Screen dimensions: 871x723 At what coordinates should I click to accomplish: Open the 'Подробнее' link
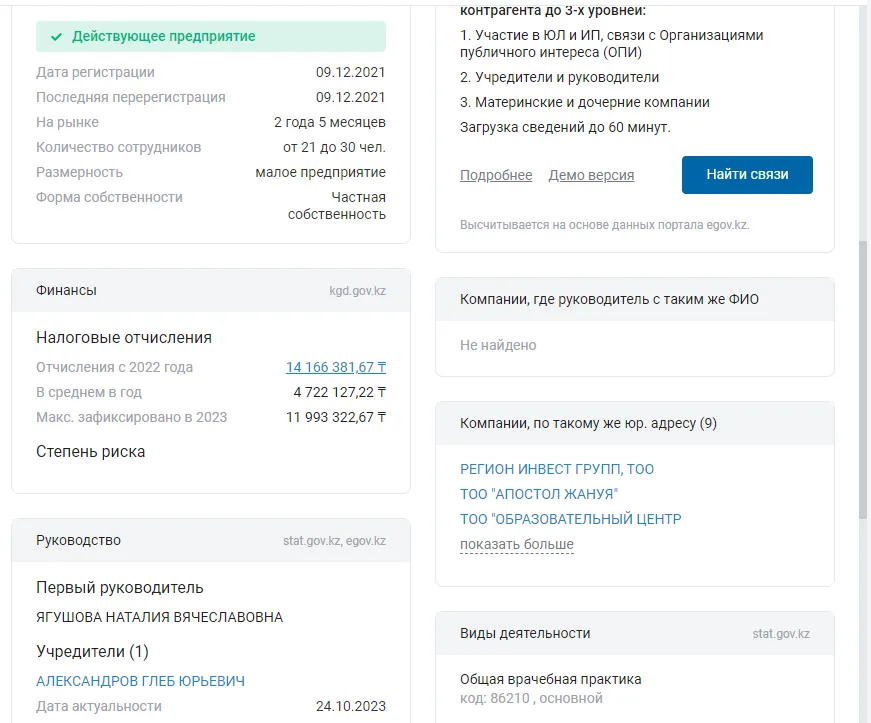pyautogui.click(x=496, y=175)
